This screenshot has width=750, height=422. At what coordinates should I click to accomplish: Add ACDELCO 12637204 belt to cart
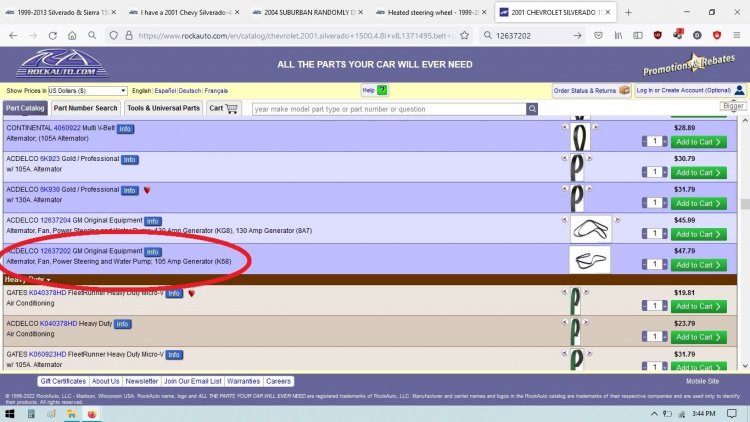[698, 234]
